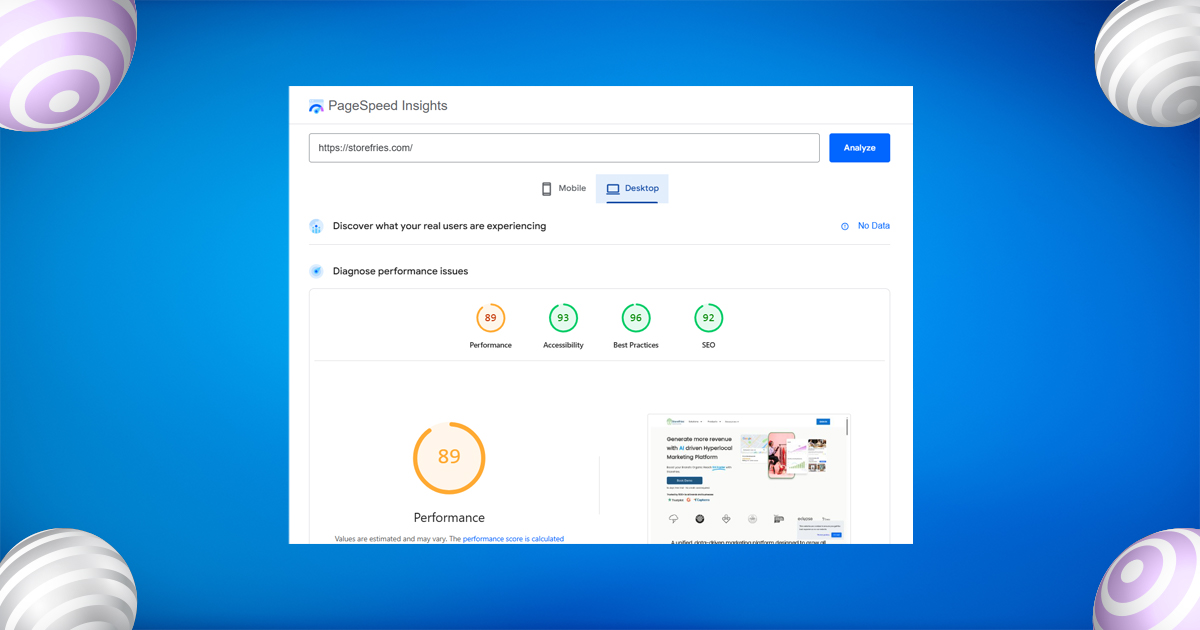Open the 'performance score is calculated' link
The image size is (1200, 630).
tap(513, 539)
